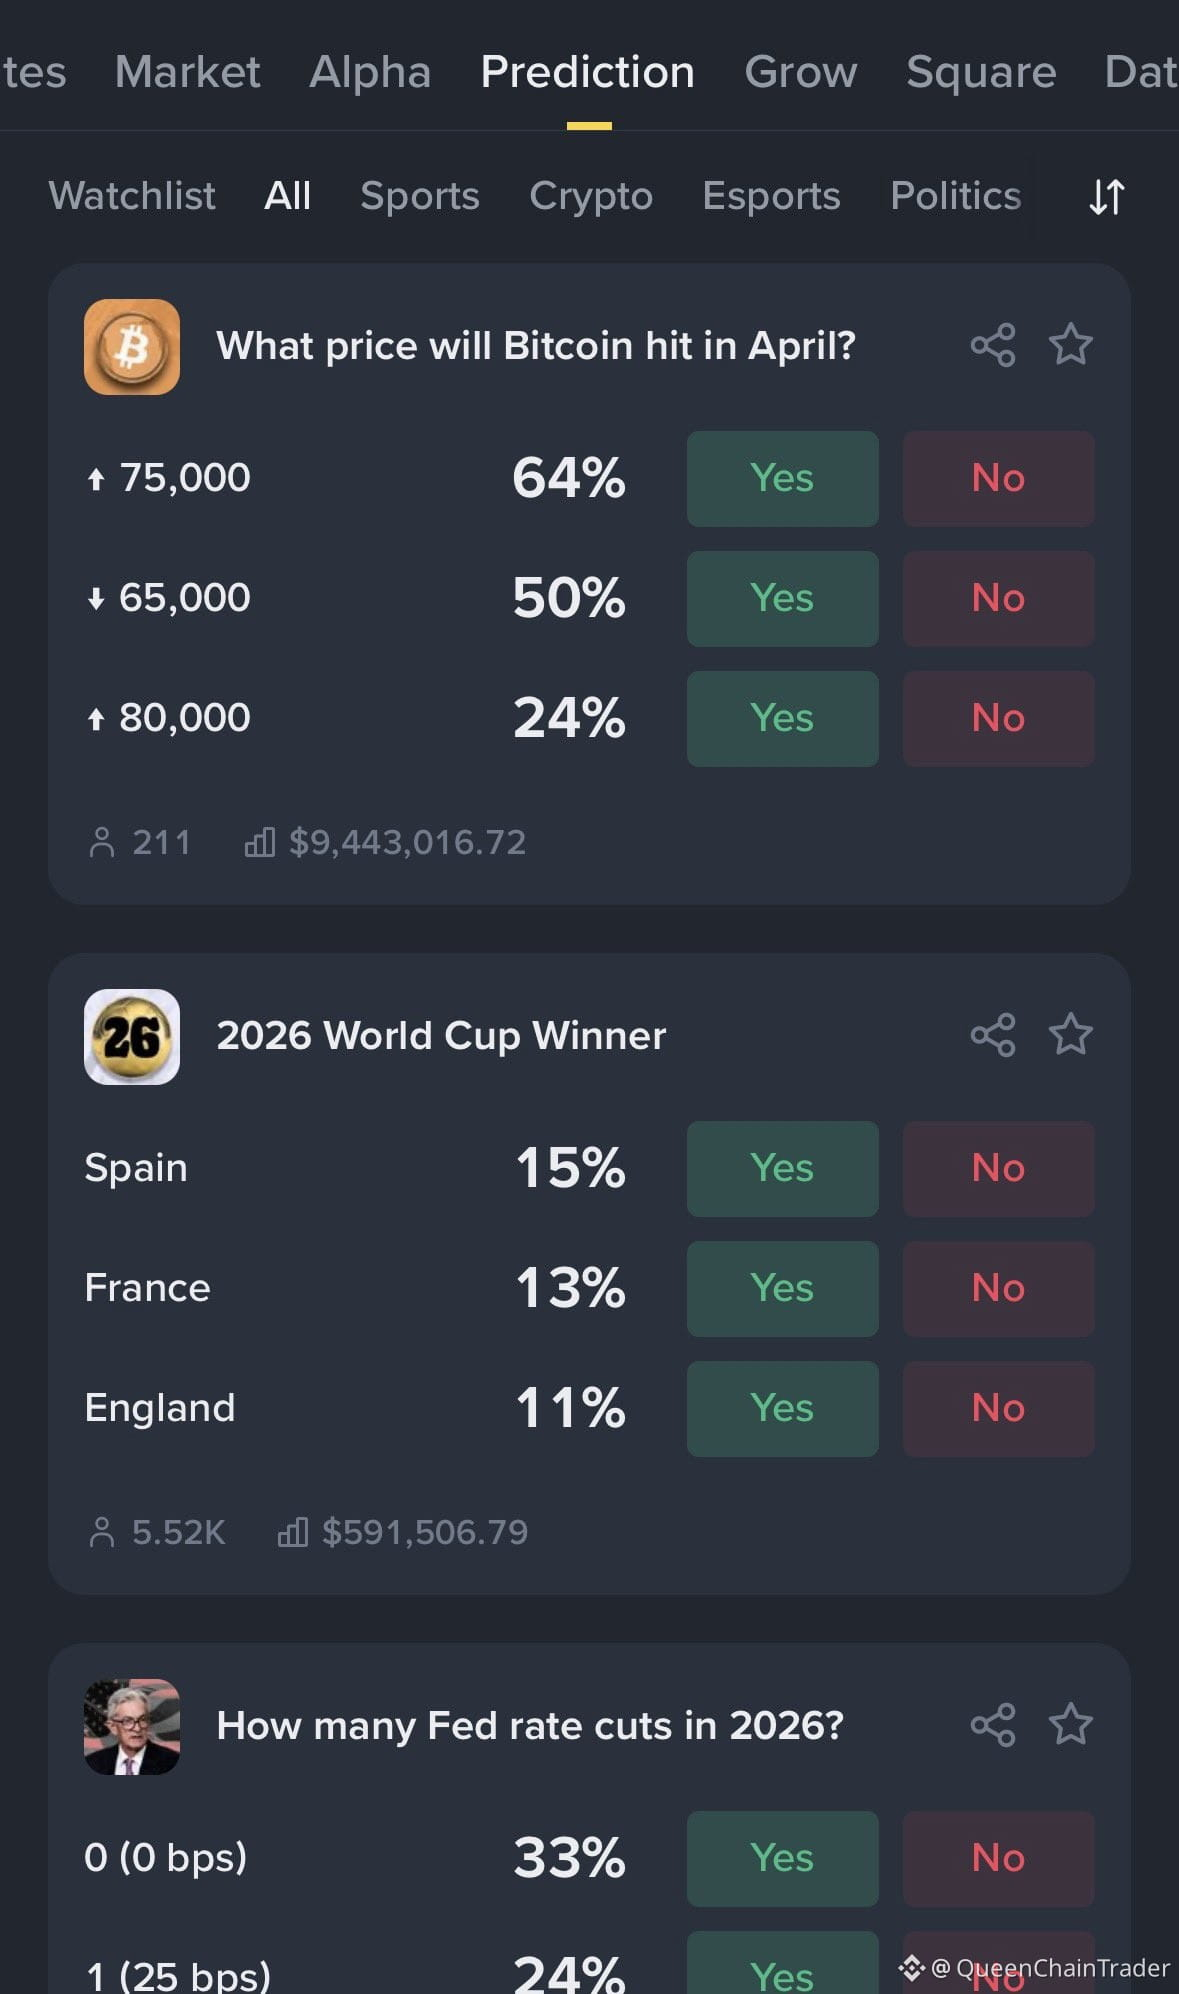Buy Yes on Bitcoin hitting 75,000
Screen dimensions: 1179x1994
[x=783, y=479]
